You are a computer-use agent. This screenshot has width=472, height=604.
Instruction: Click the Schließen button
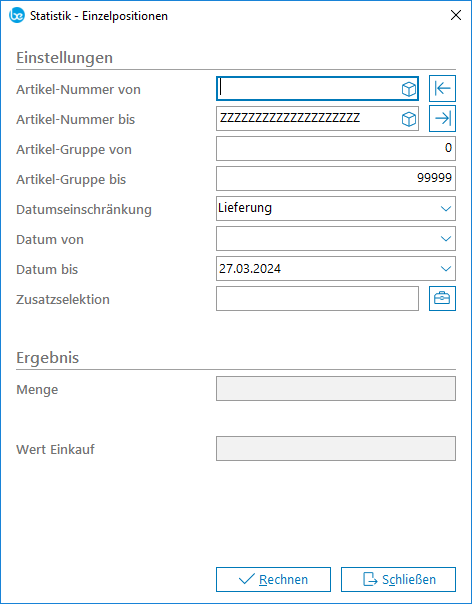(x=398, y=579)
